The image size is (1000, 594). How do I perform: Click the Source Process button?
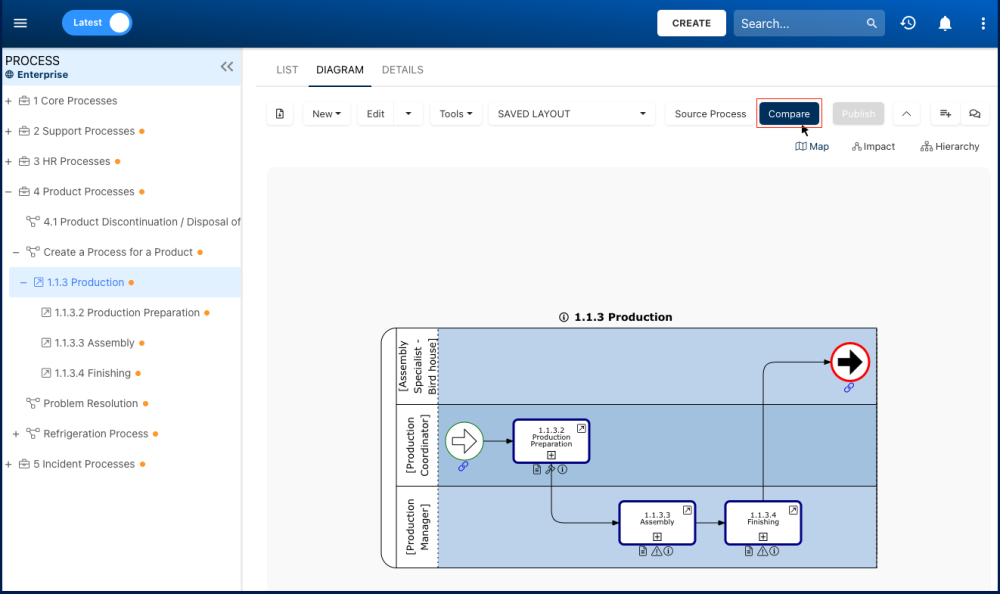tap(710, 114)
